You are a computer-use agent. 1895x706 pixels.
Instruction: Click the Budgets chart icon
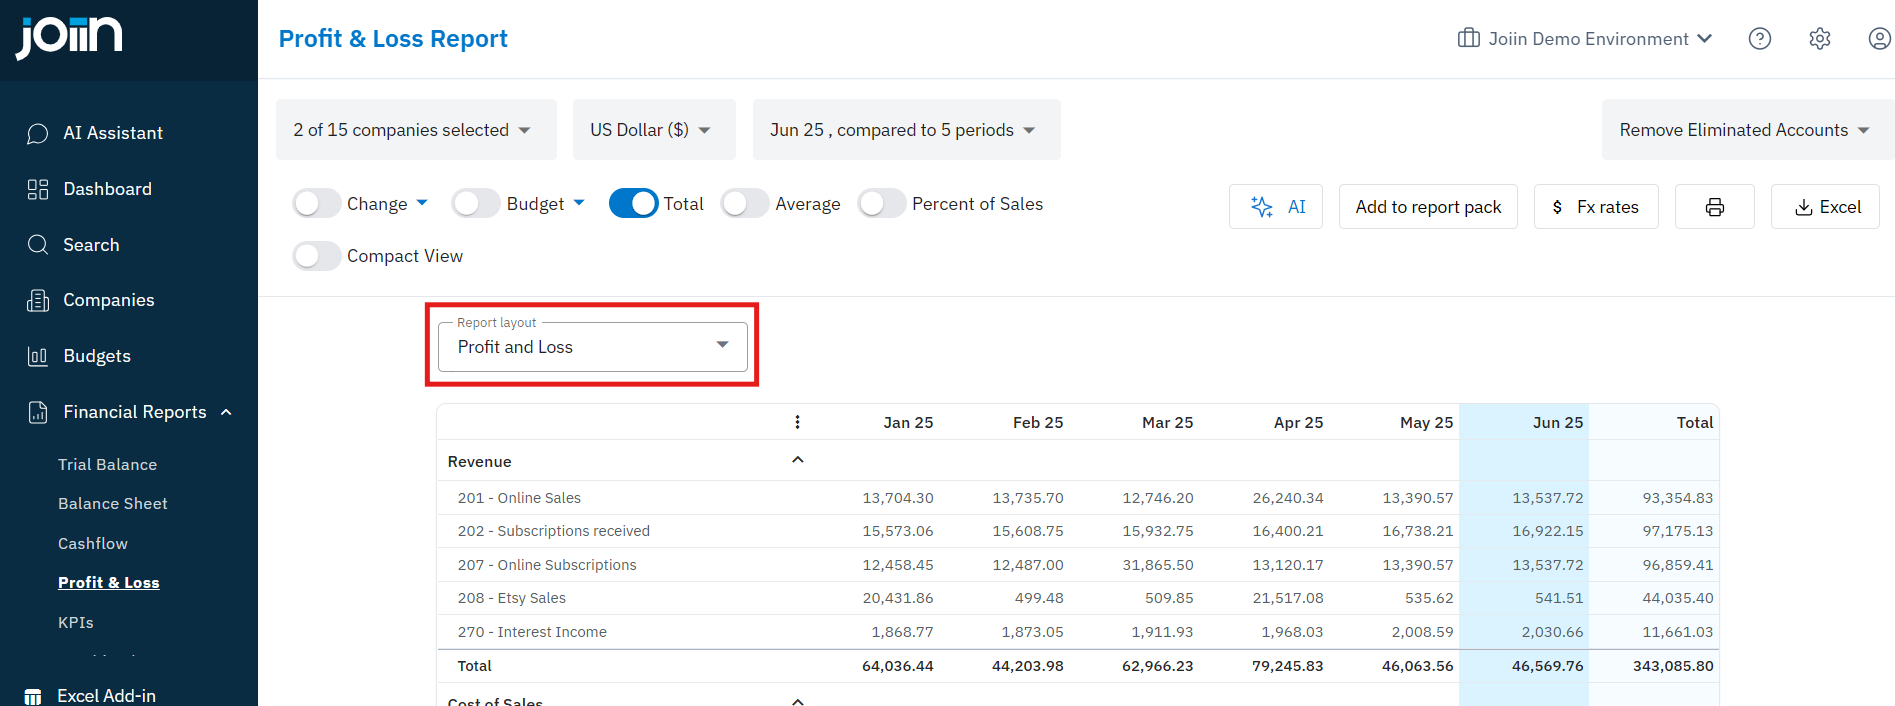38,356
